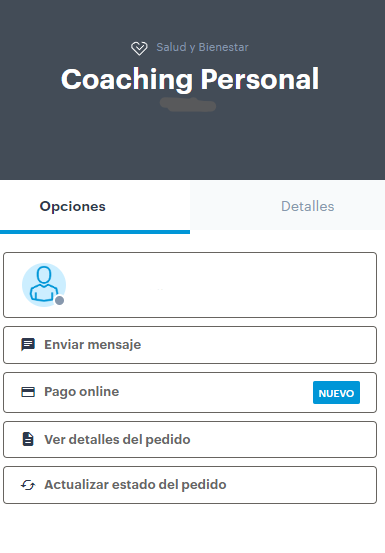Viewport: 385px width, 553px height.
Task: Select the Enviar mensaje option
Action: (190, 345)
